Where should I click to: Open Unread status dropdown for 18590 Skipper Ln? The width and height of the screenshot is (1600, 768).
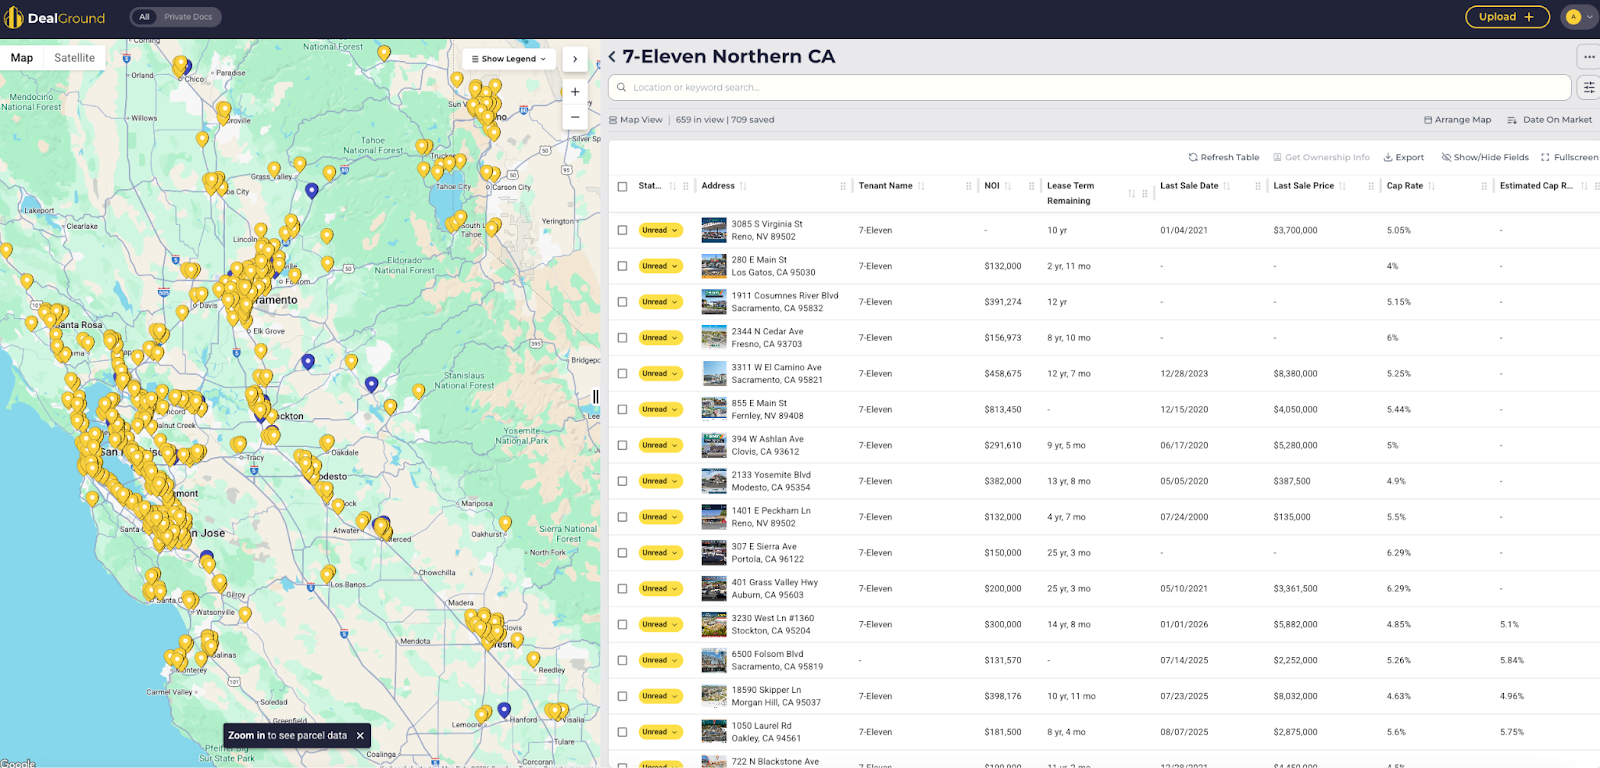click(x=660, y=696)
